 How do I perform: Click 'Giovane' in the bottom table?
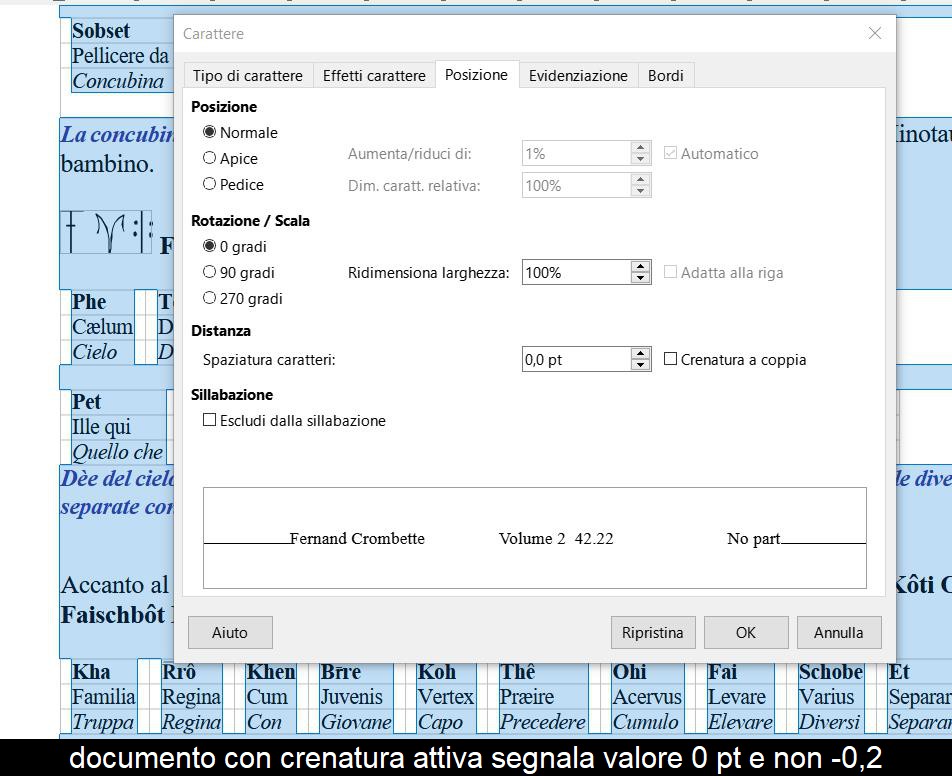click(x=356, y=723)
